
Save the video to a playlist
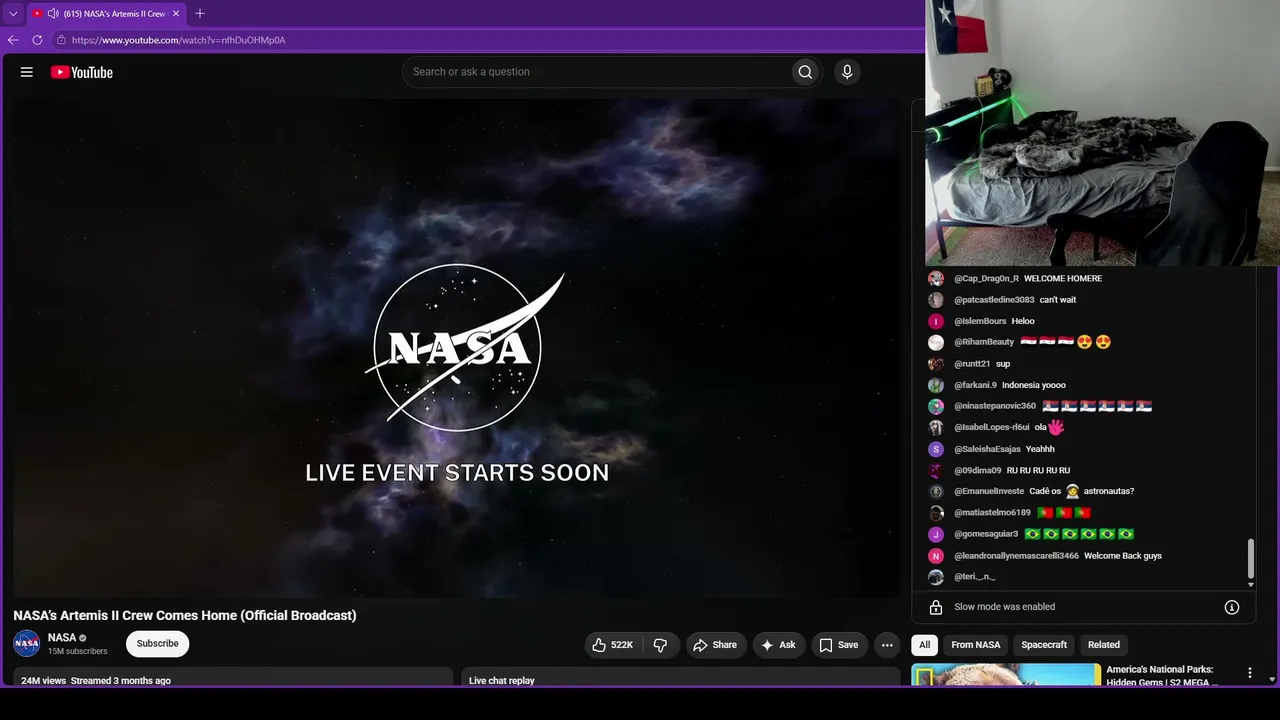[839, 645]
